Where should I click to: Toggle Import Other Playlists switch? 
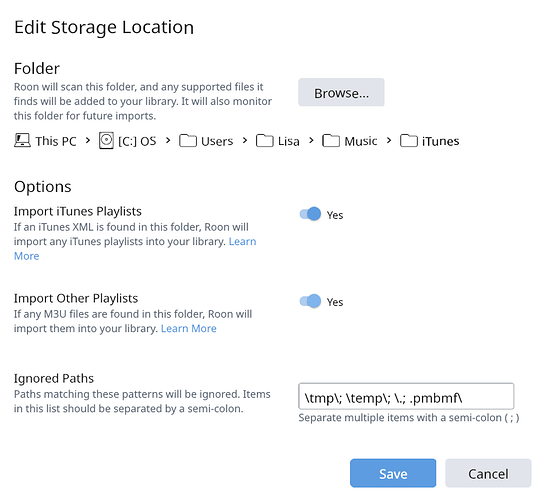tap(310, 301)
